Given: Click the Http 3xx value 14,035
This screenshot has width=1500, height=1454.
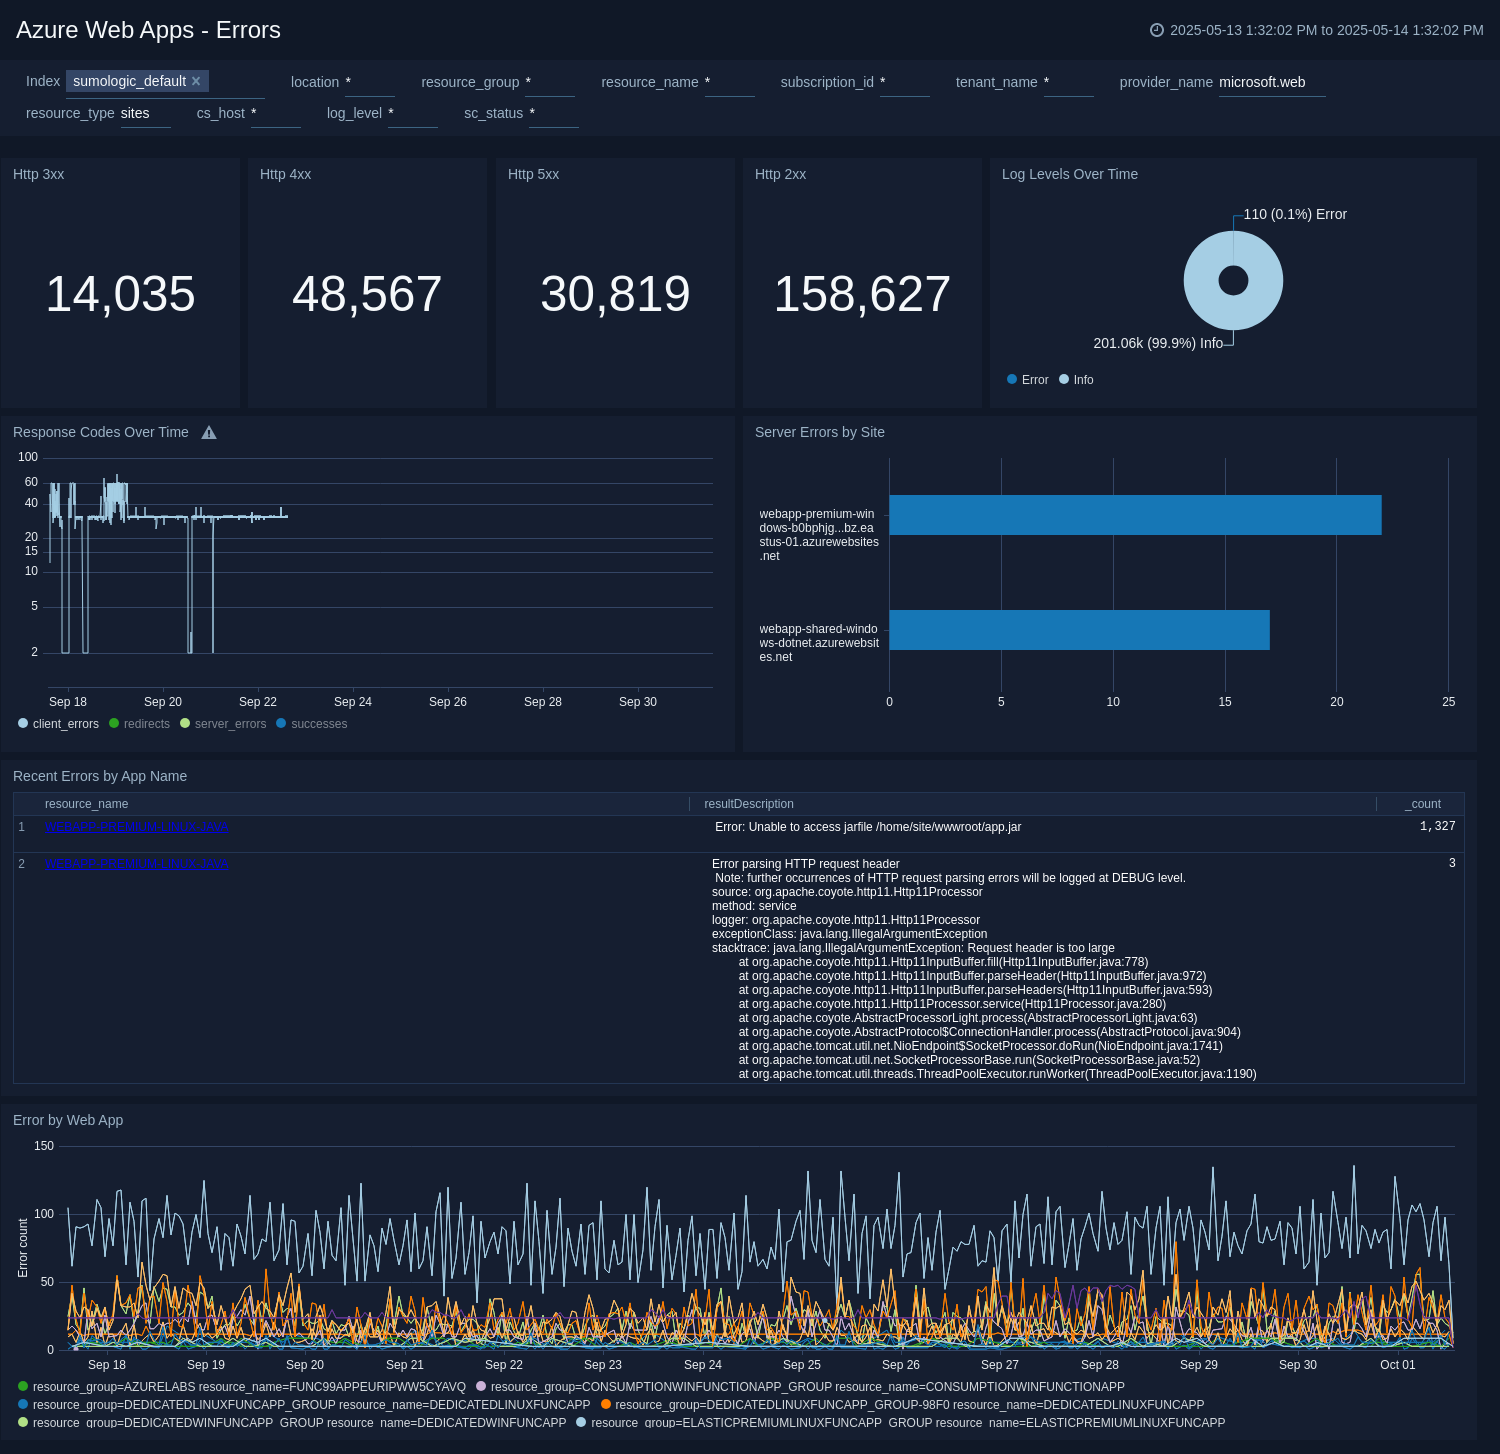Looking at the screenshot, I should point(121,294).
